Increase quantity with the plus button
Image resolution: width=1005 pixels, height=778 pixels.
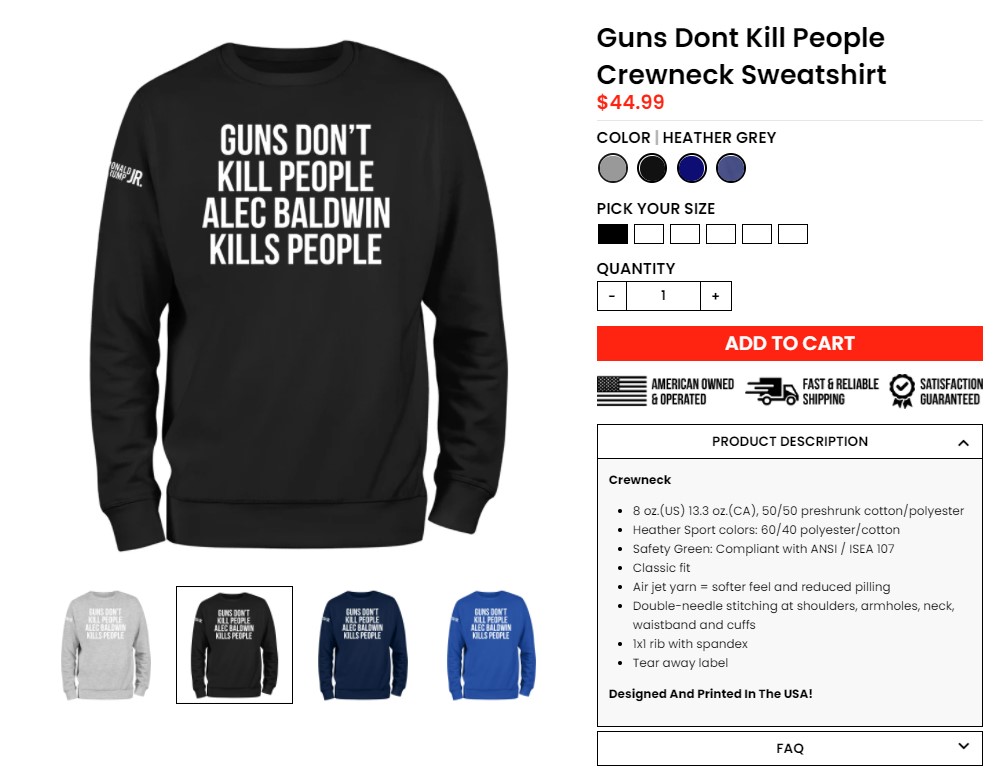[x=715, y=296]
